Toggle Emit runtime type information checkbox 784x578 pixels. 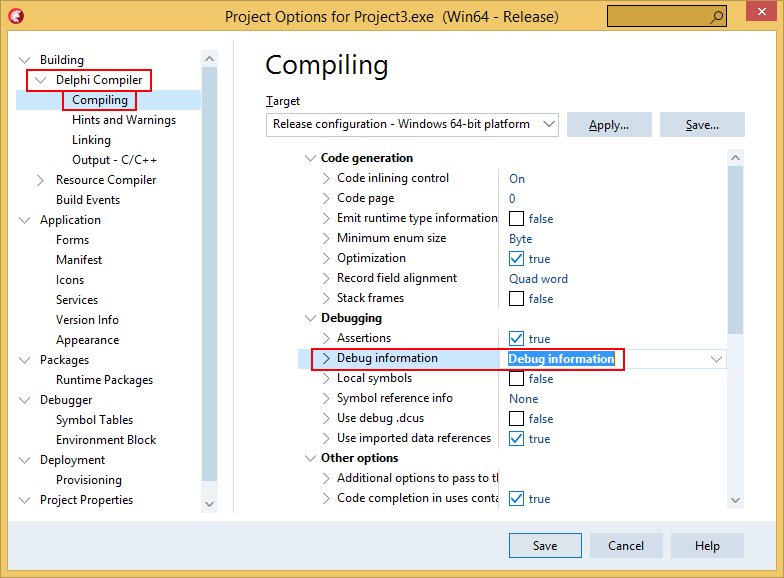pyautogui.click(x=516, y=218)
